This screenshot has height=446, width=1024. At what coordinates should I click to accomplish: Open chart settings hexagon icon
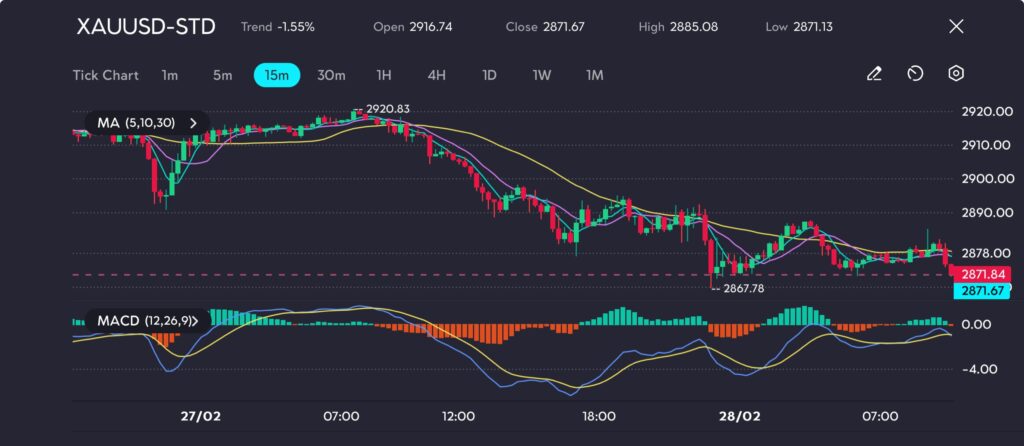pyautogui.click(x=956, y=74)
